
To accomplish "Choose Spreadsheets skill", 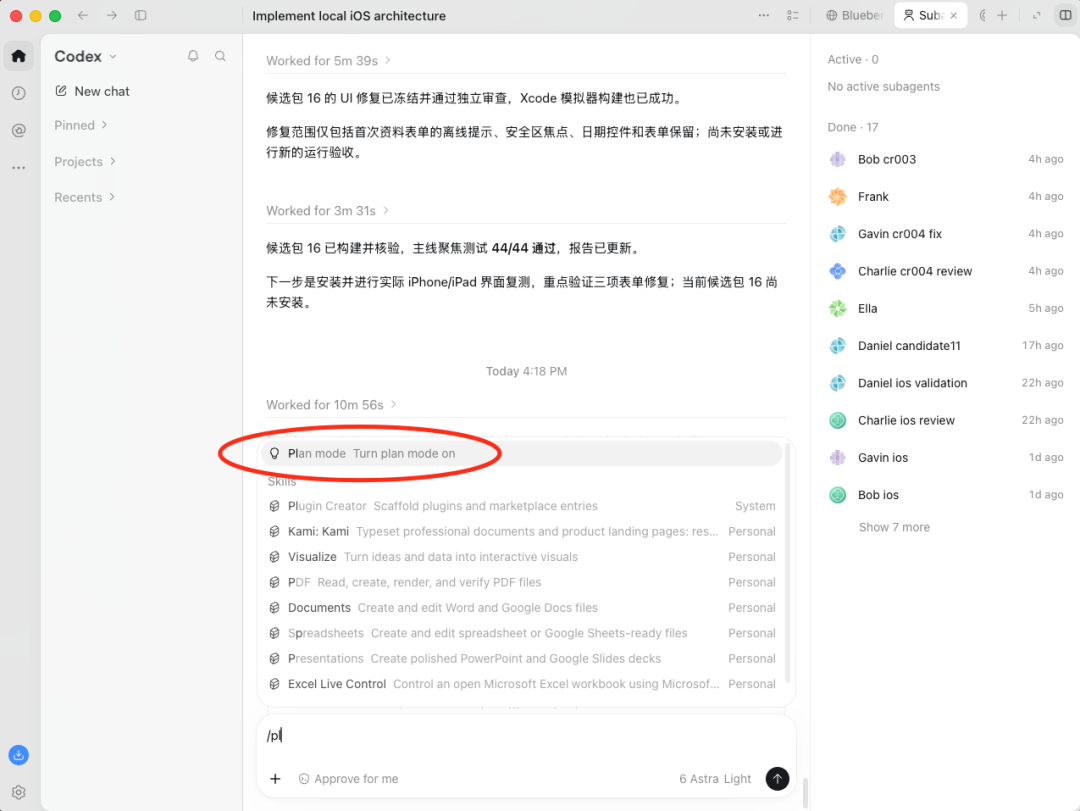I will click(x=521, y=633).
